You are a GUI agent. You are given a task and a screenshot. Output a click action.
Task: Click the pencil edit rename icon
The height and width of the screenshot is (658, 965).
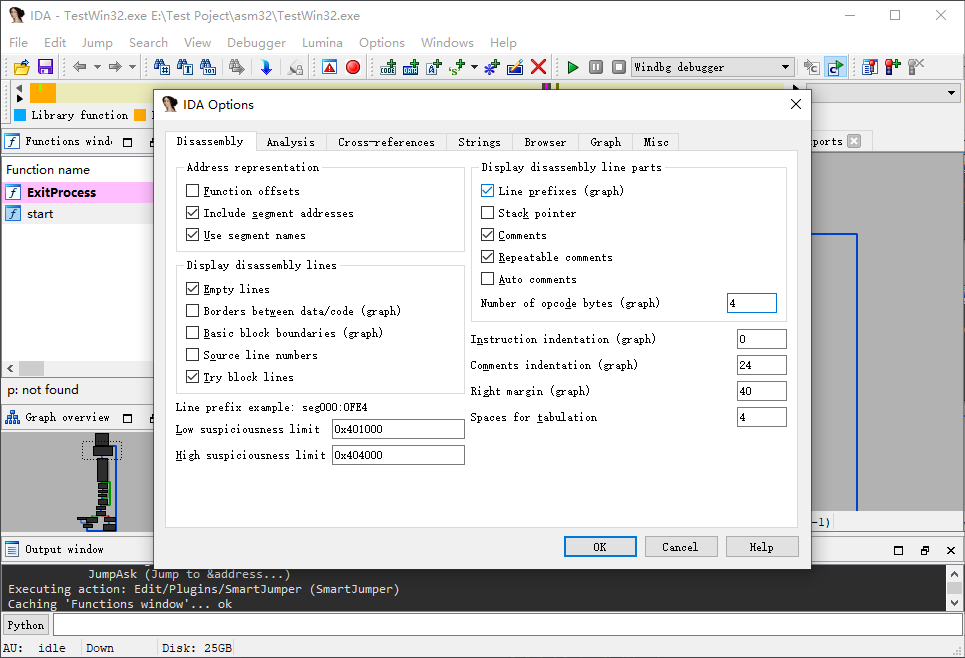click(x=515, y=67)
